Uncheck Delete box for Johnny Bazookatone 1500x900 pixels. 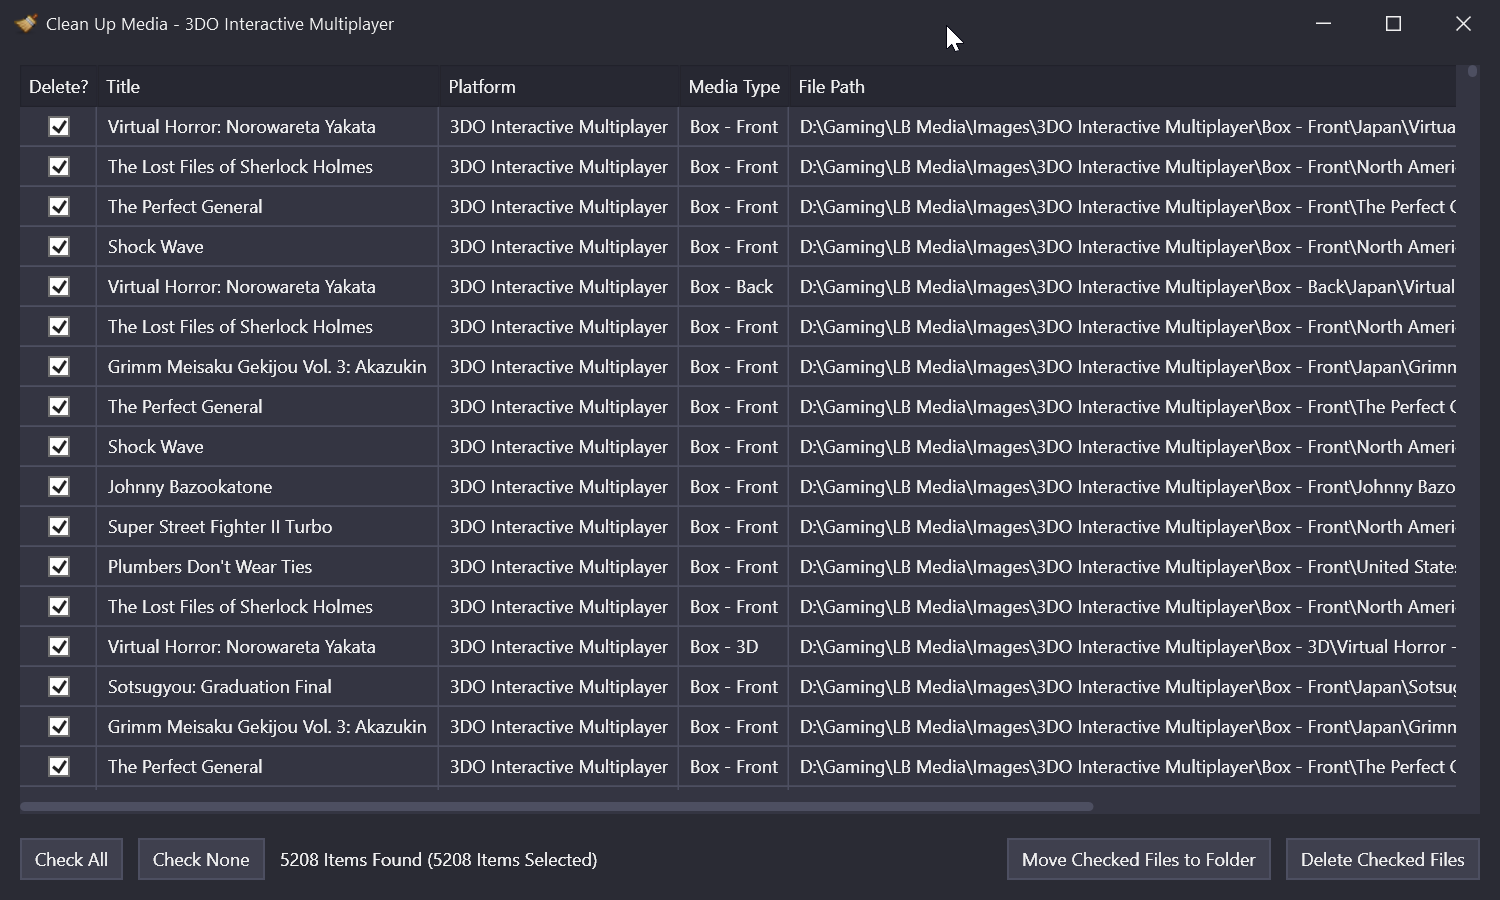(59, 487)
